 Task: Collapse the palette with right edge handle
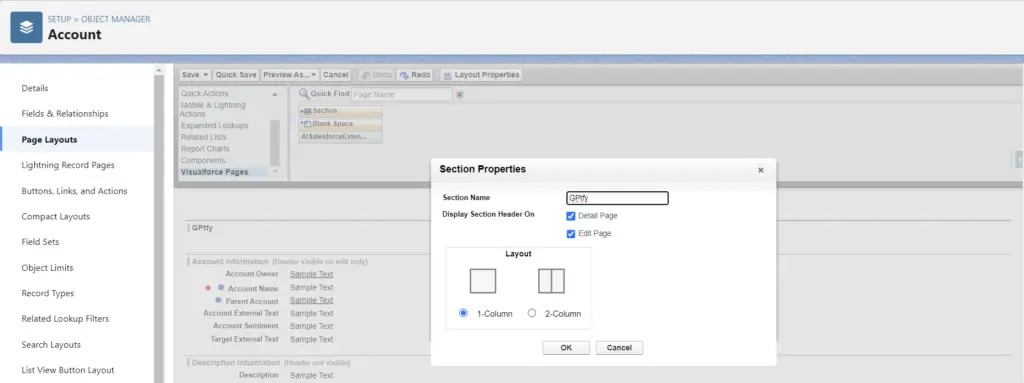[x=1019, y=159]
